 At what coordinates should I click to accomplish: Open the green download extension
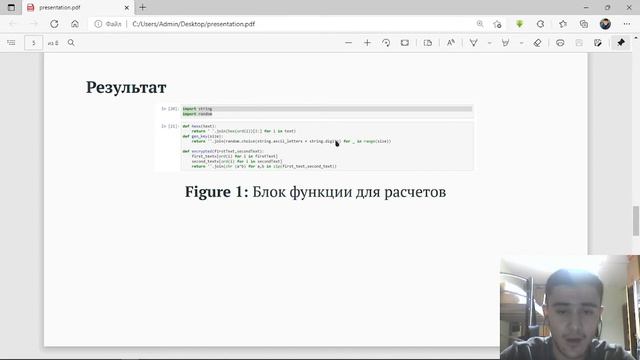click(x=520, y=24)
